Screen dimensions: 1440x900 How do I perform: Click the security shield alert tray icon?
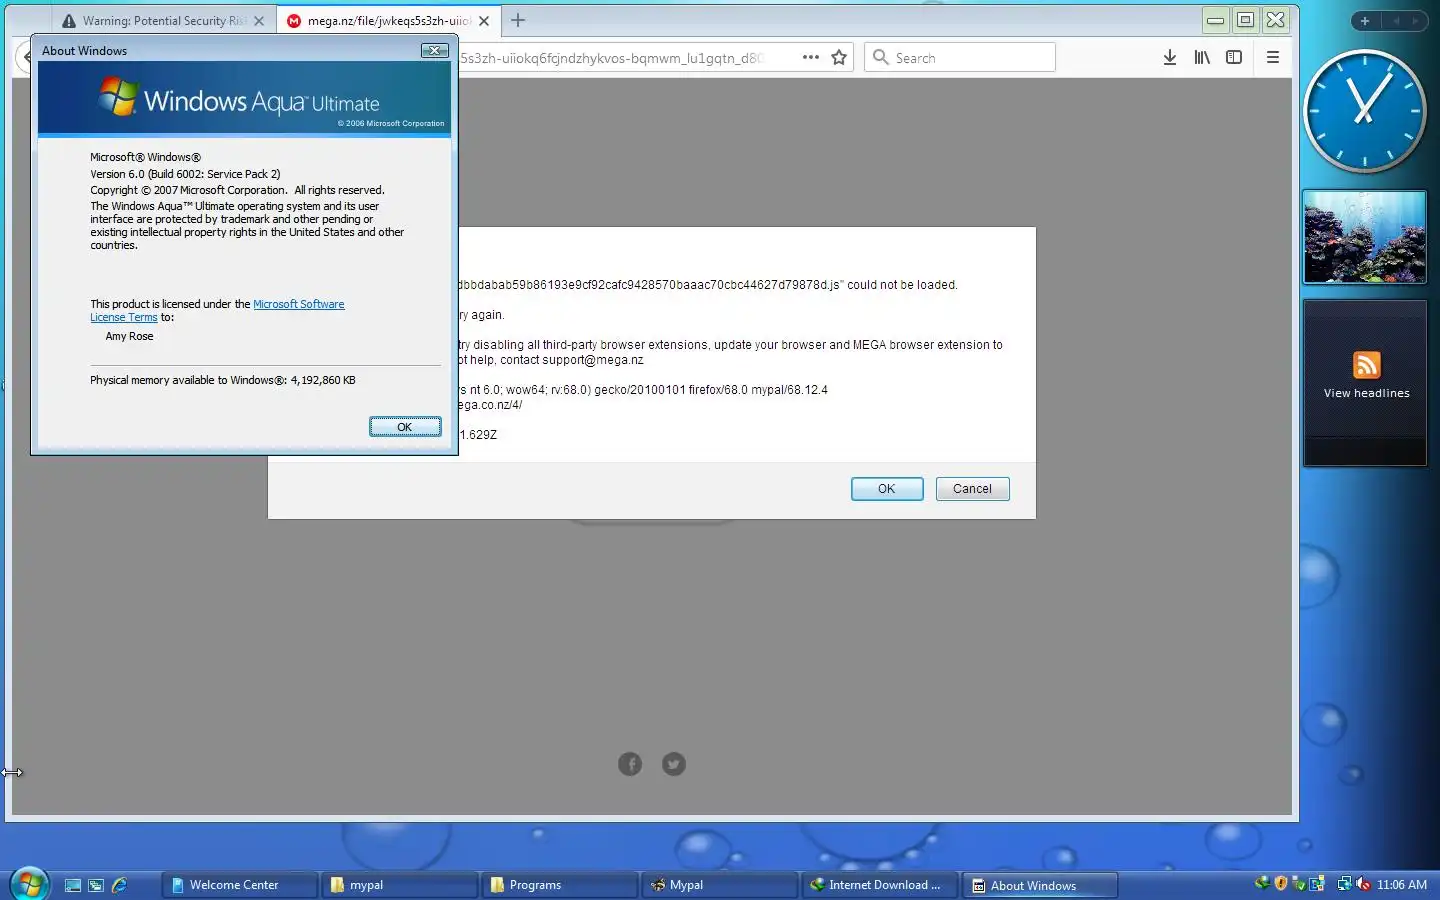pos(1281,883)
